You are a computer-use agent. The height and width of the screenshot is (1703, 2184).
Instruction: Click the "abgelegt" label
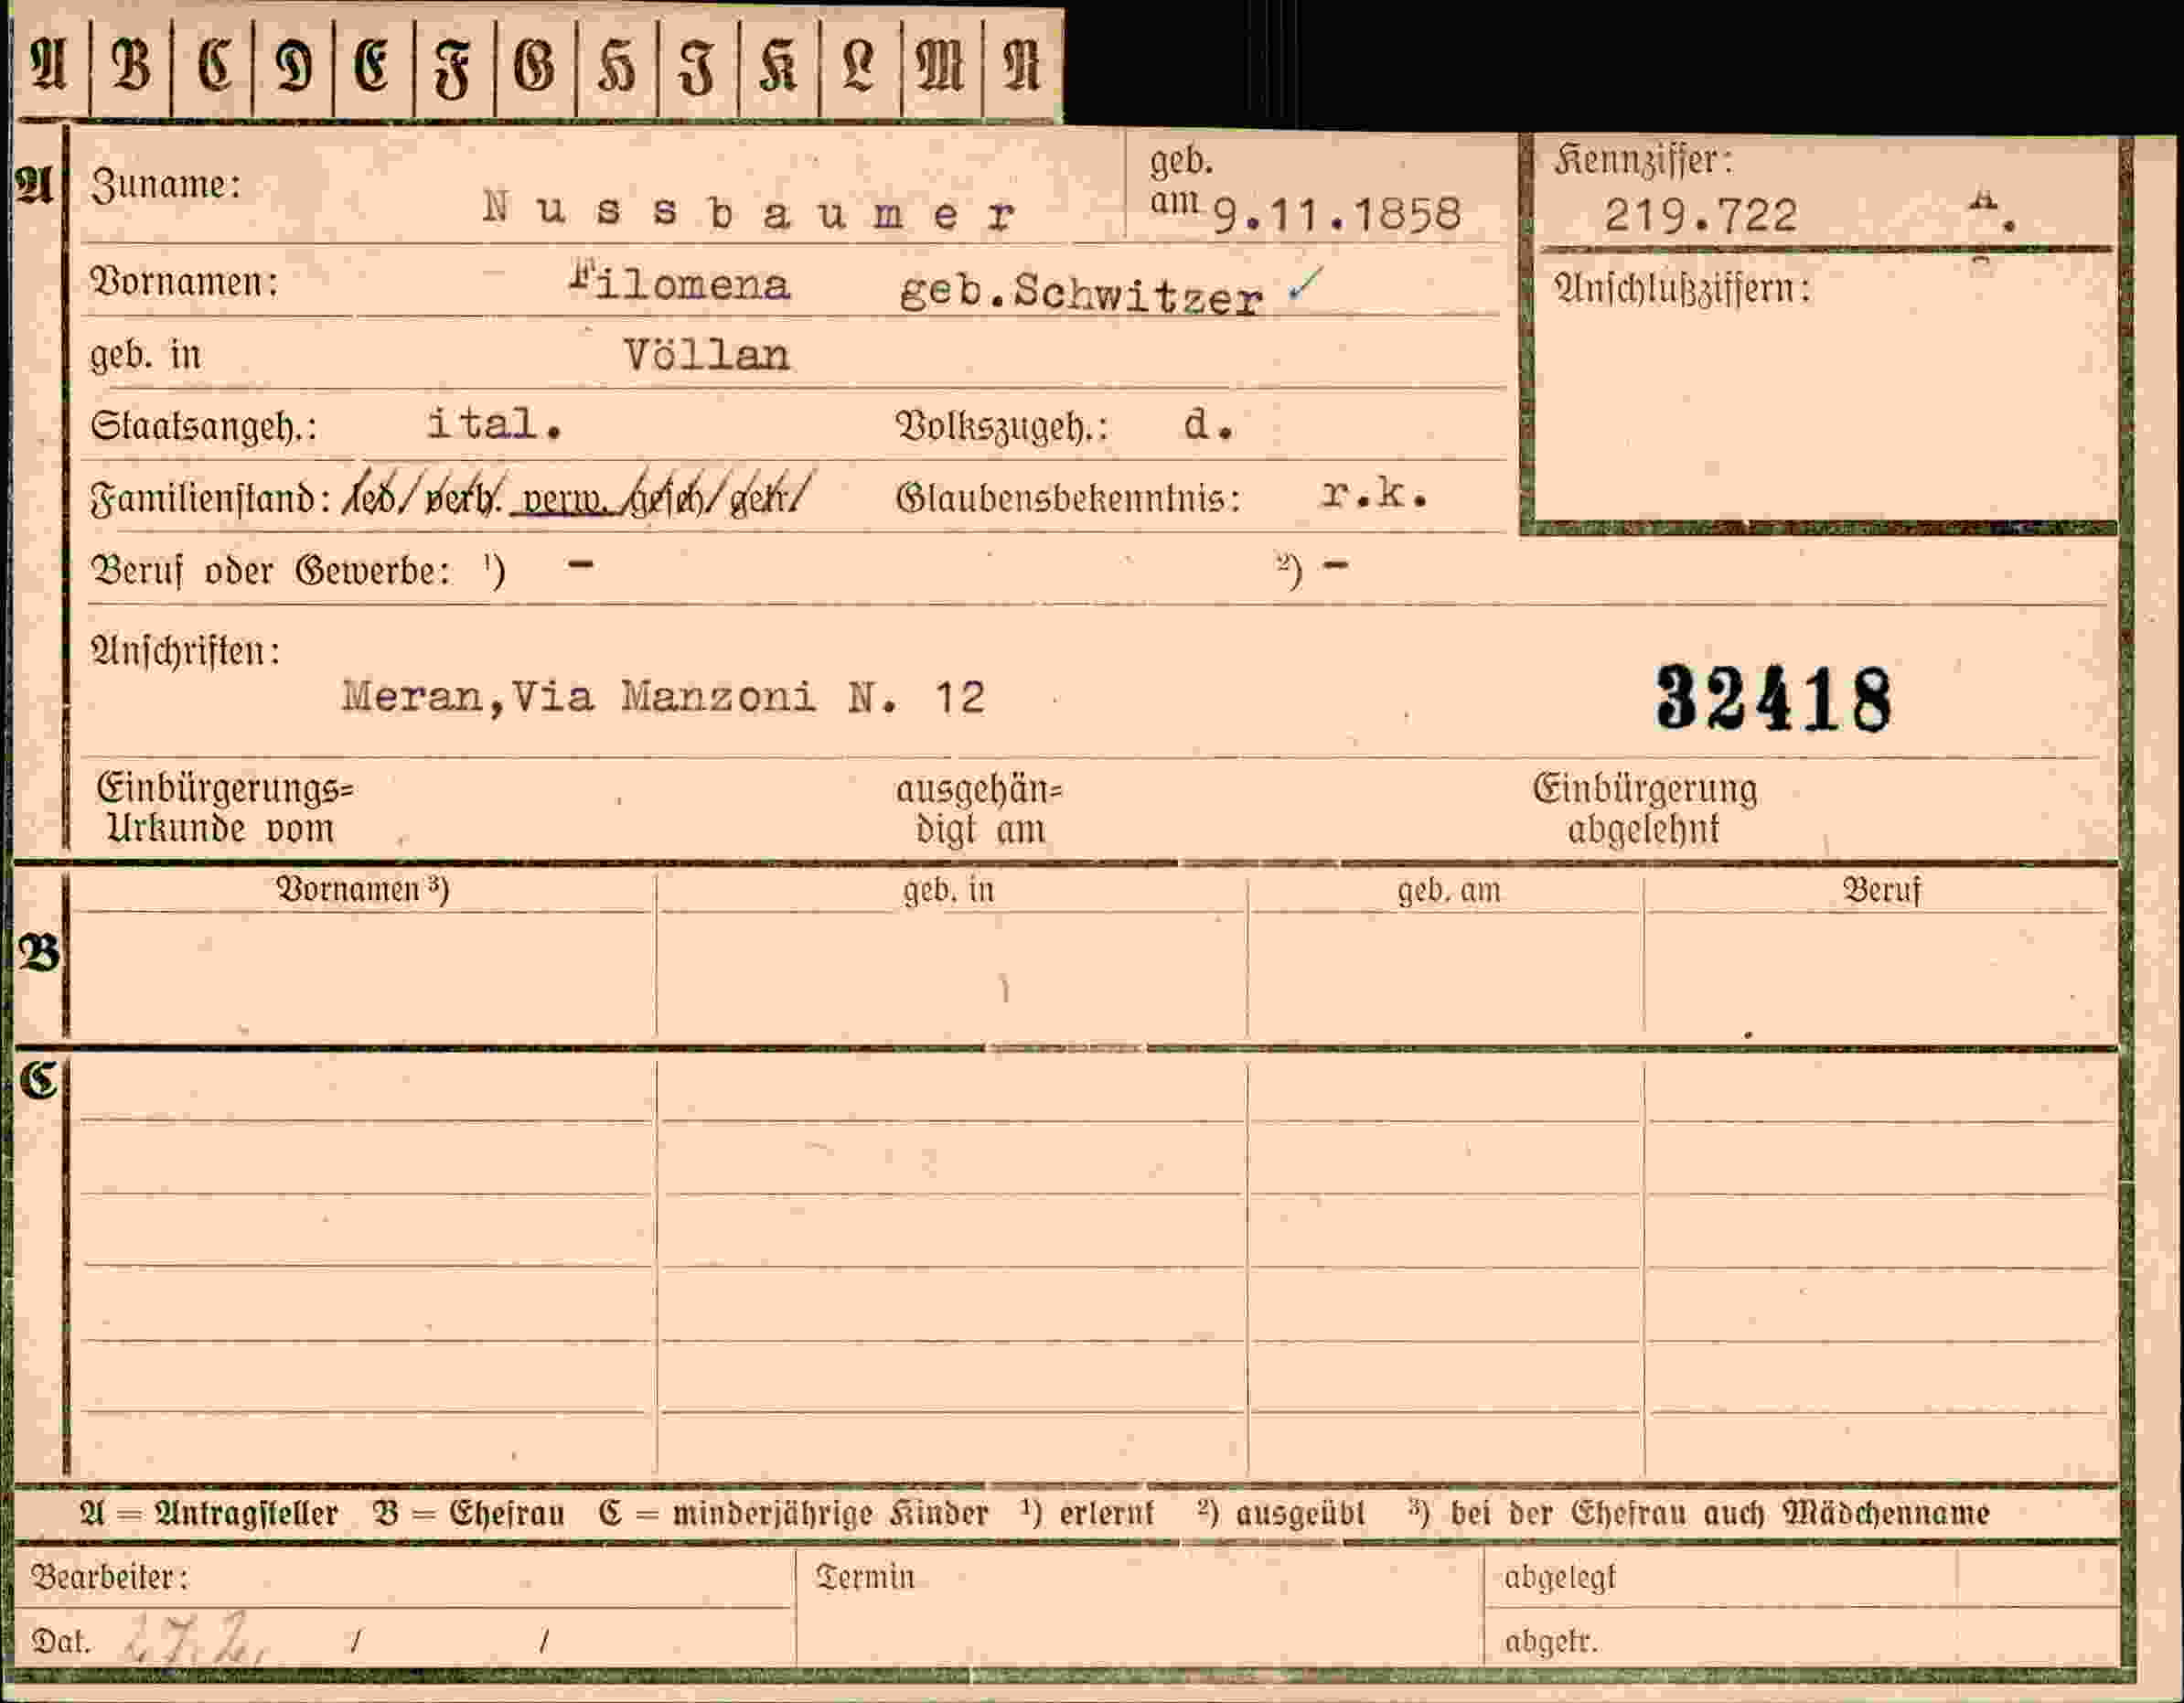[1559, 1579]
